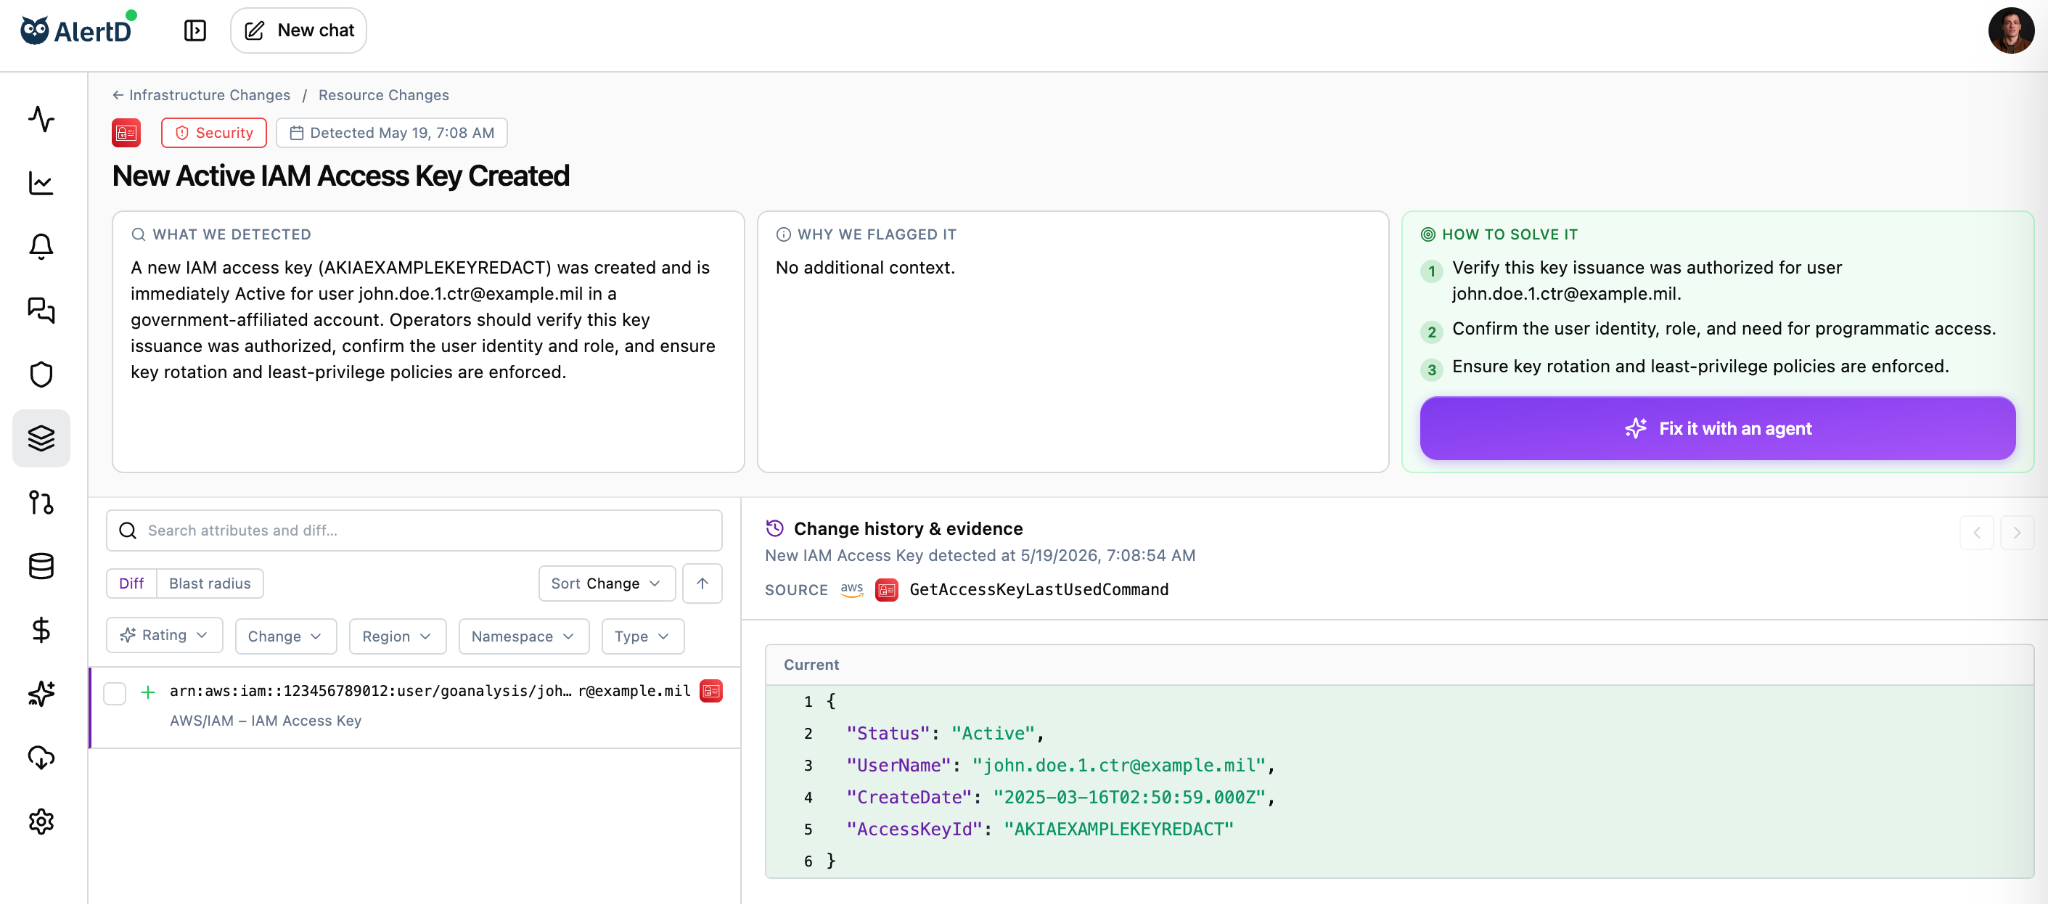Screen dimensions: 2048x904
Task: Expand the Namespace filter dropdown
Action: (x=523, y=637)
